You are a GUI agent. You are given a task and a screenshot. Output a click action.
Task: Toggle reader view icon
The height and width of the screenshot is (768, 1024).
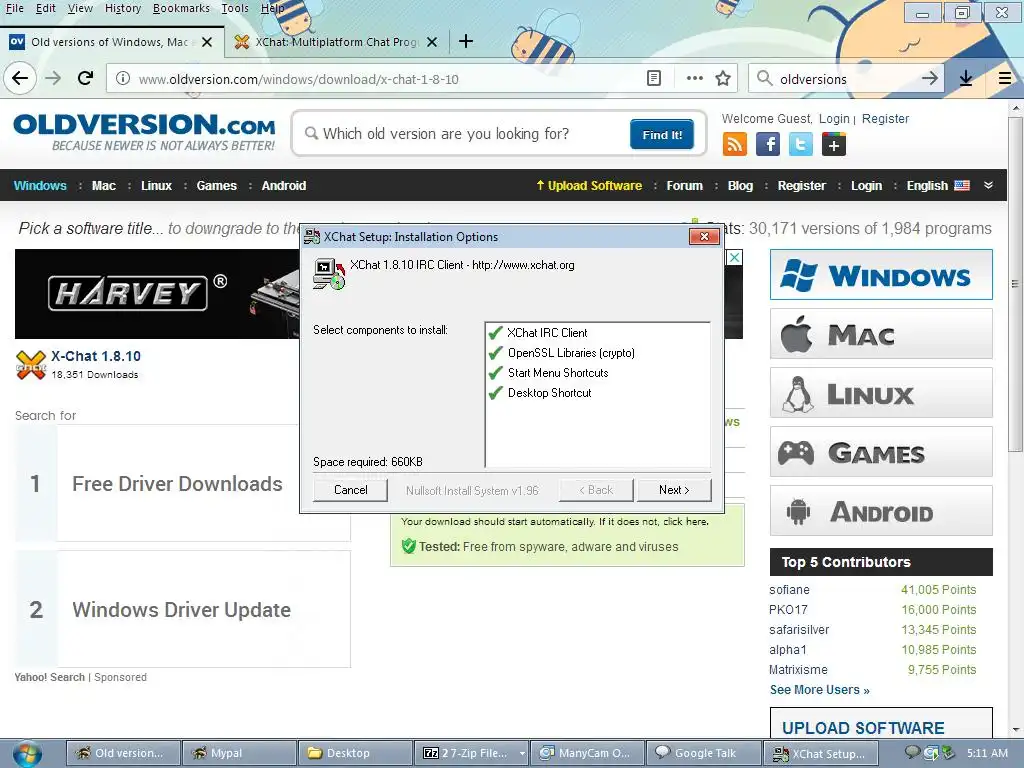pos(654,78)
